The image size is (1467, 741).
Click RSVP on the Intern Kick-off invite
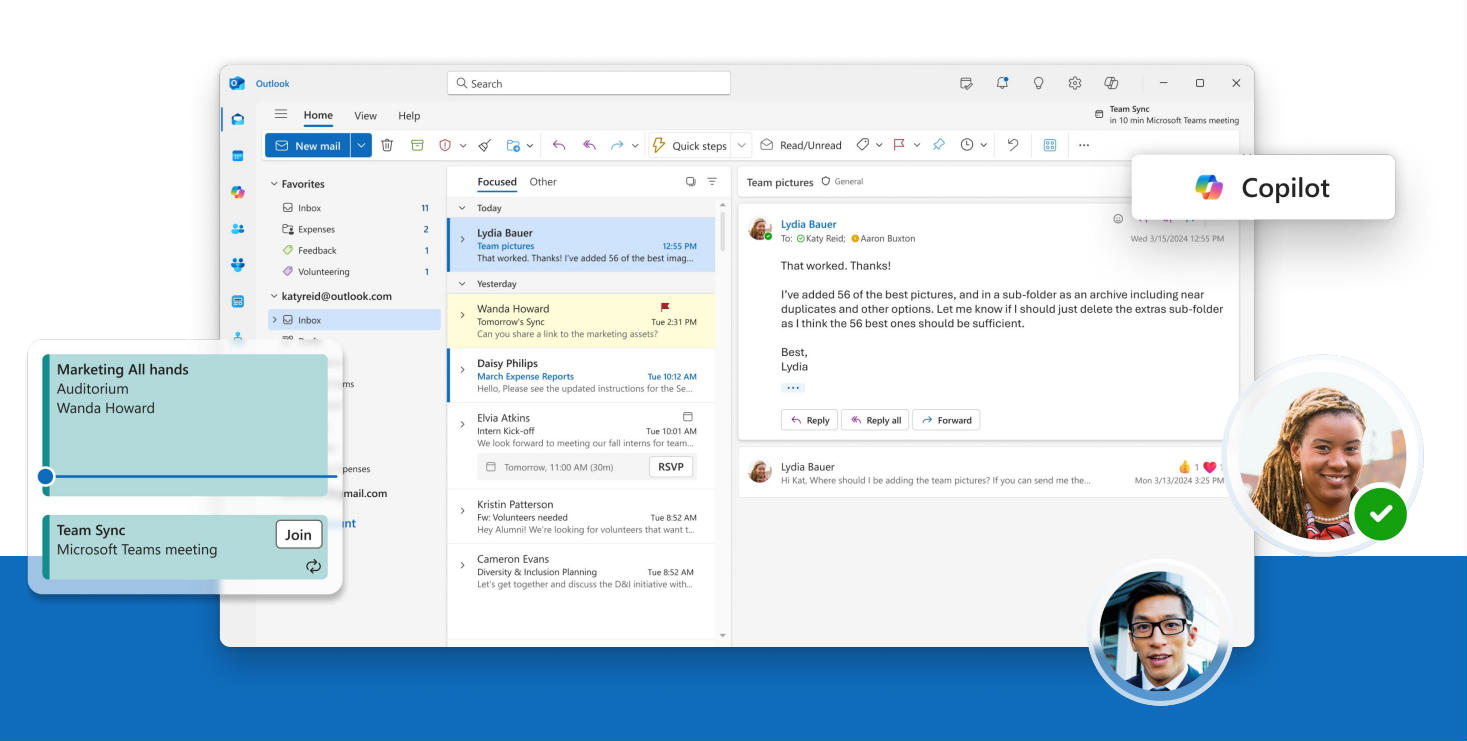coord(671,466)
